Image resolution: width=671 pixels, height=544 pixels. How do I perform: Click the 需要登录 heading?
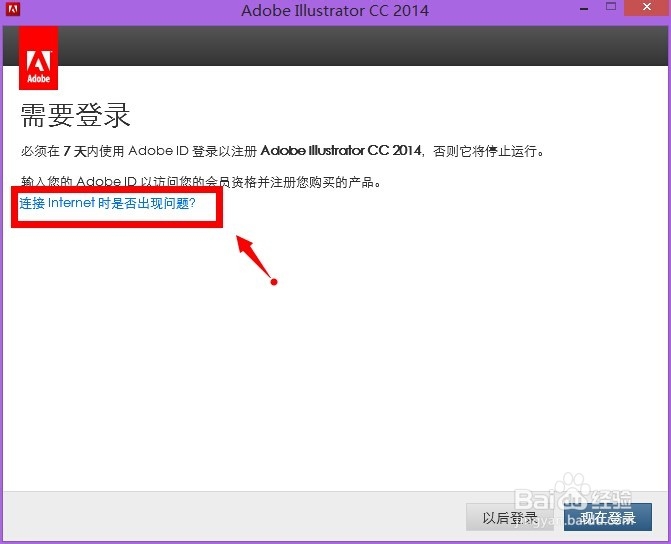(x=75, y=115)
